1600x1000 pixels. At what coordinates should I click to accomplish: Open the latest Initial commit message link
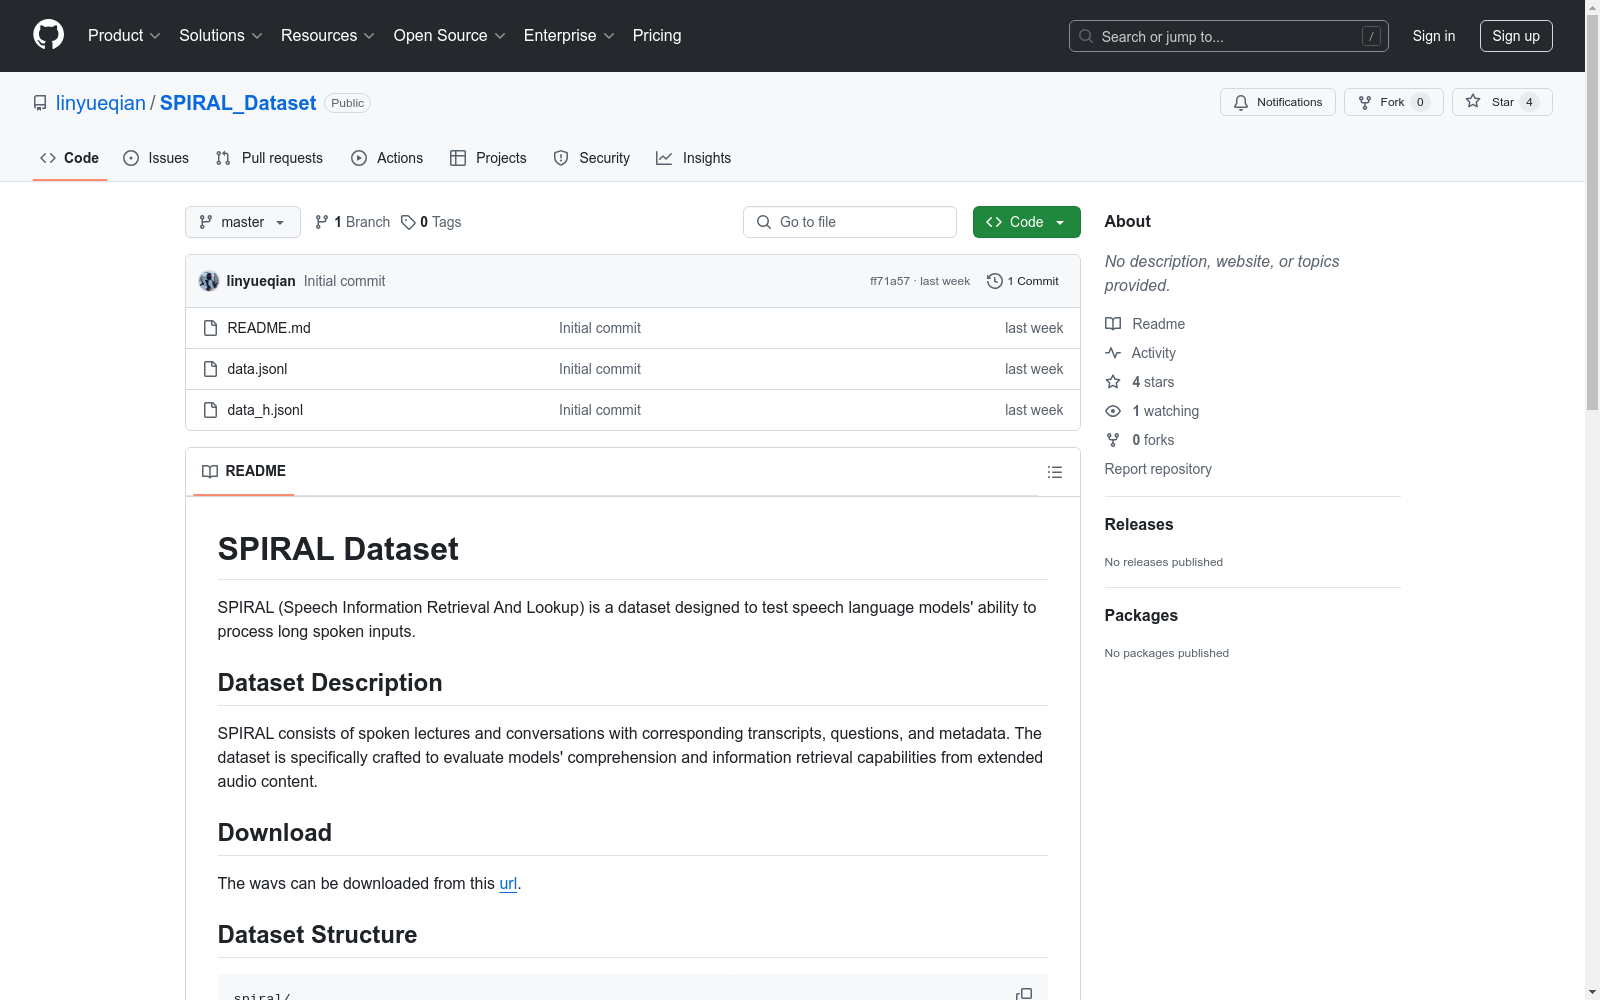point(344,281)
